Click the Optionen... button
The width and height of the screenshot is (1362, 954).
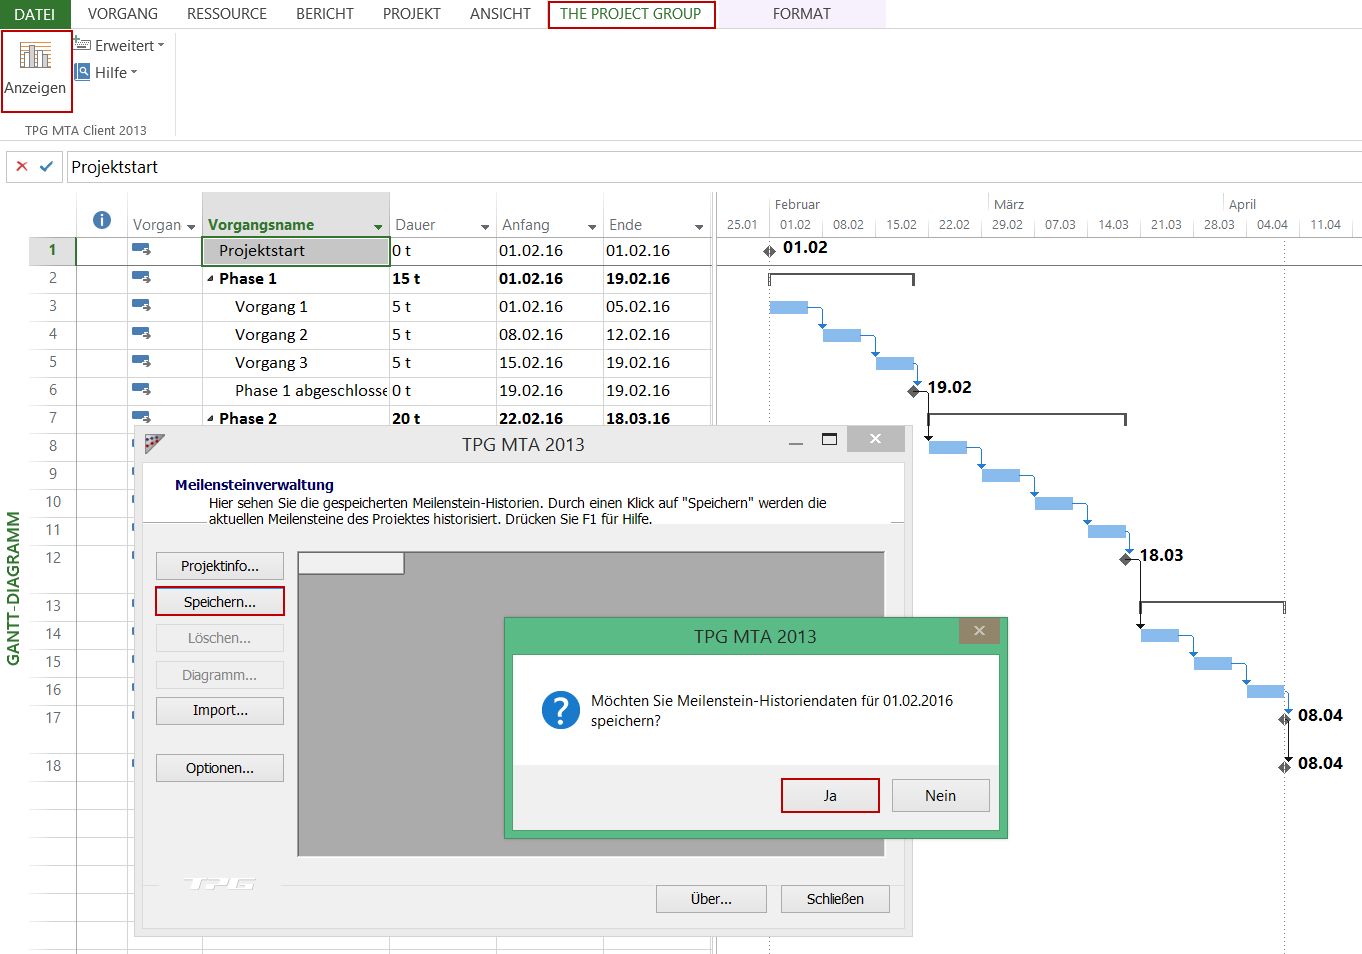point(220,768)
